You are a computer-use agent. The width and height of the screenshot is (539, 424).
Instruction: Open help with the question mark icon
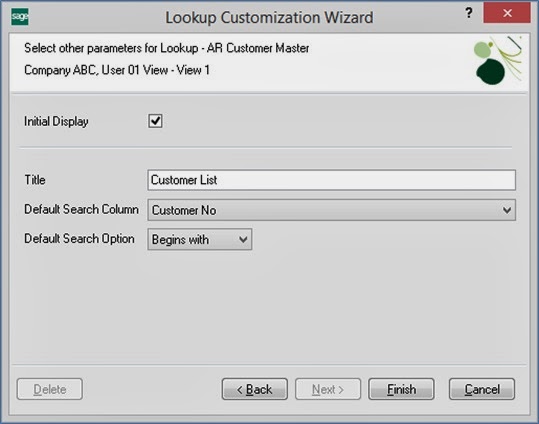(469, 13)
